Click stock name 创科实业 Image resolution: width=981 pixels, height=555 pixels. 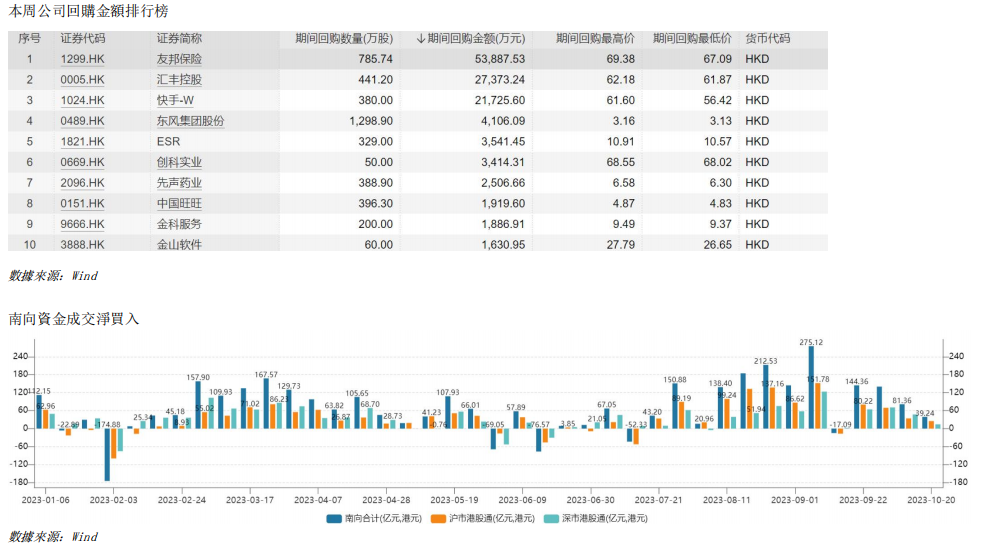coord(179,163)
